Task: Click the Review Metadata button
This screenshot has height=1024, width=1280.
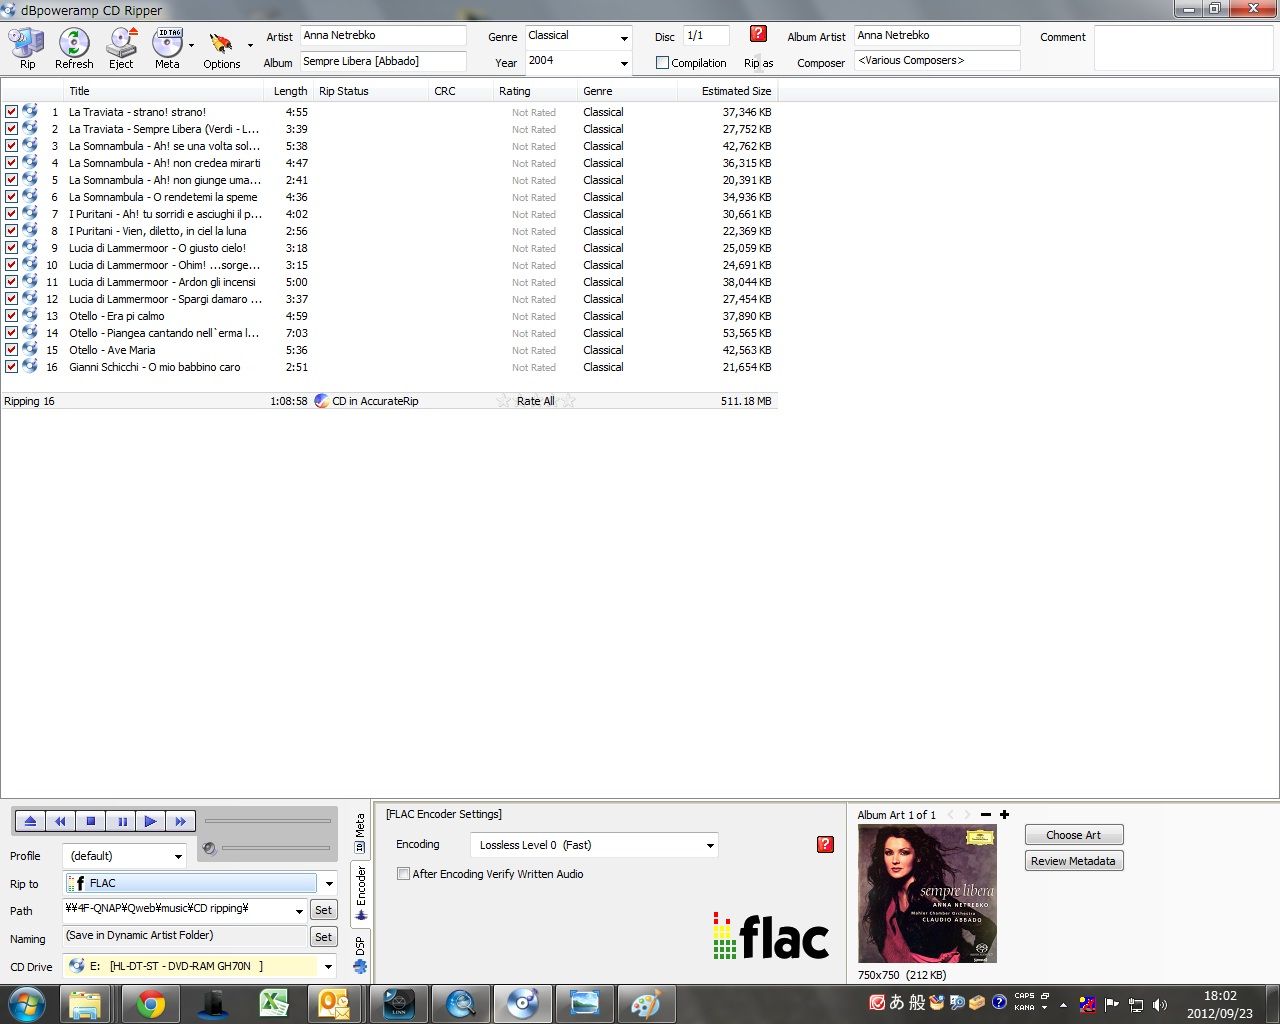Action: click(x=1073, y=861)
